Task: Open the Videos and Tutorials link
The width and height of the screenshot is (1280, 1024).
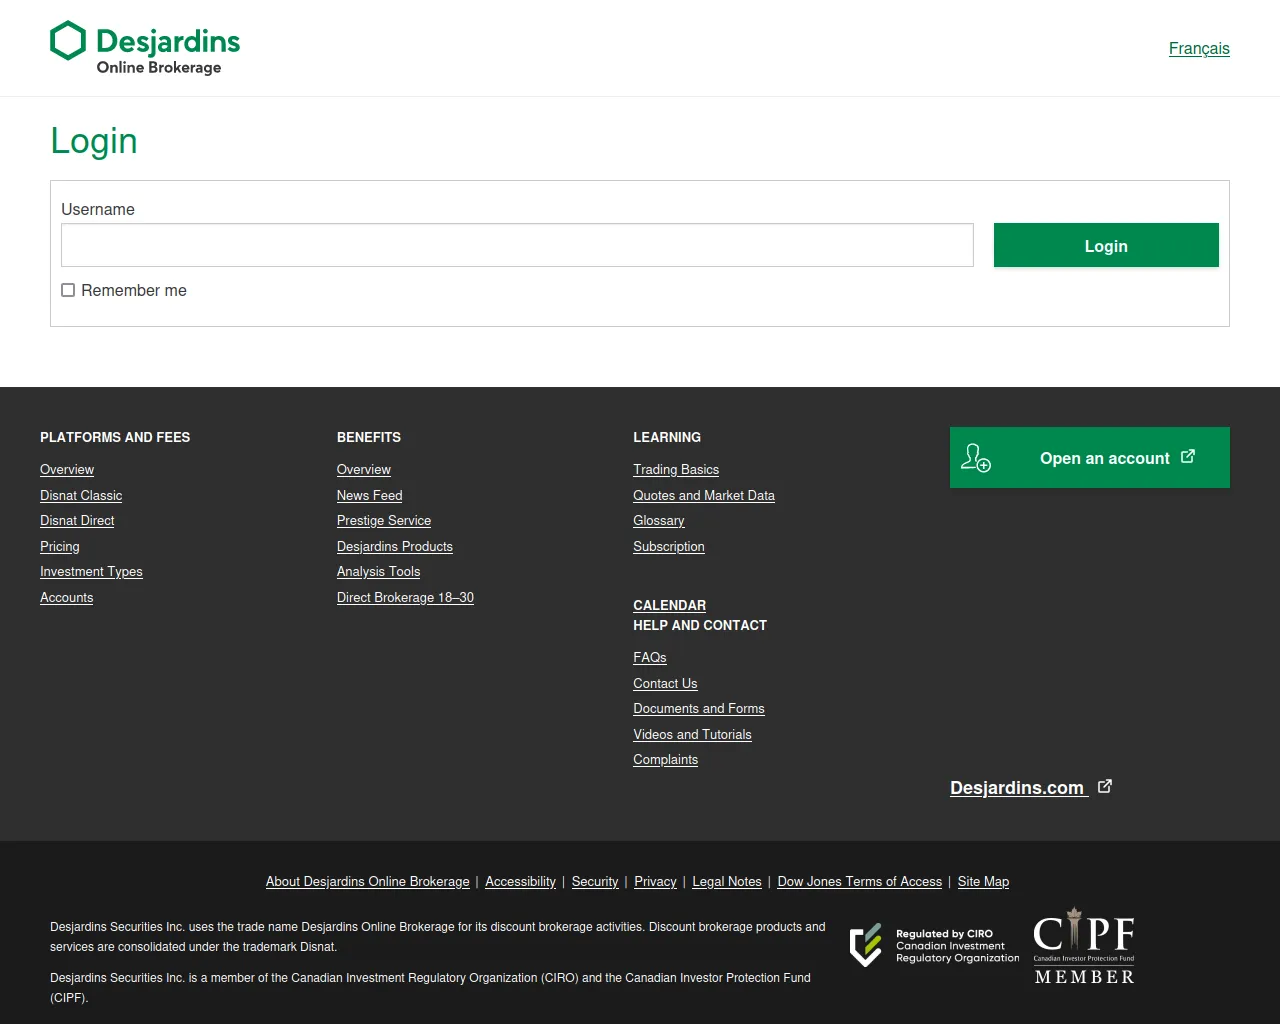Action: (x=692, y=734)
